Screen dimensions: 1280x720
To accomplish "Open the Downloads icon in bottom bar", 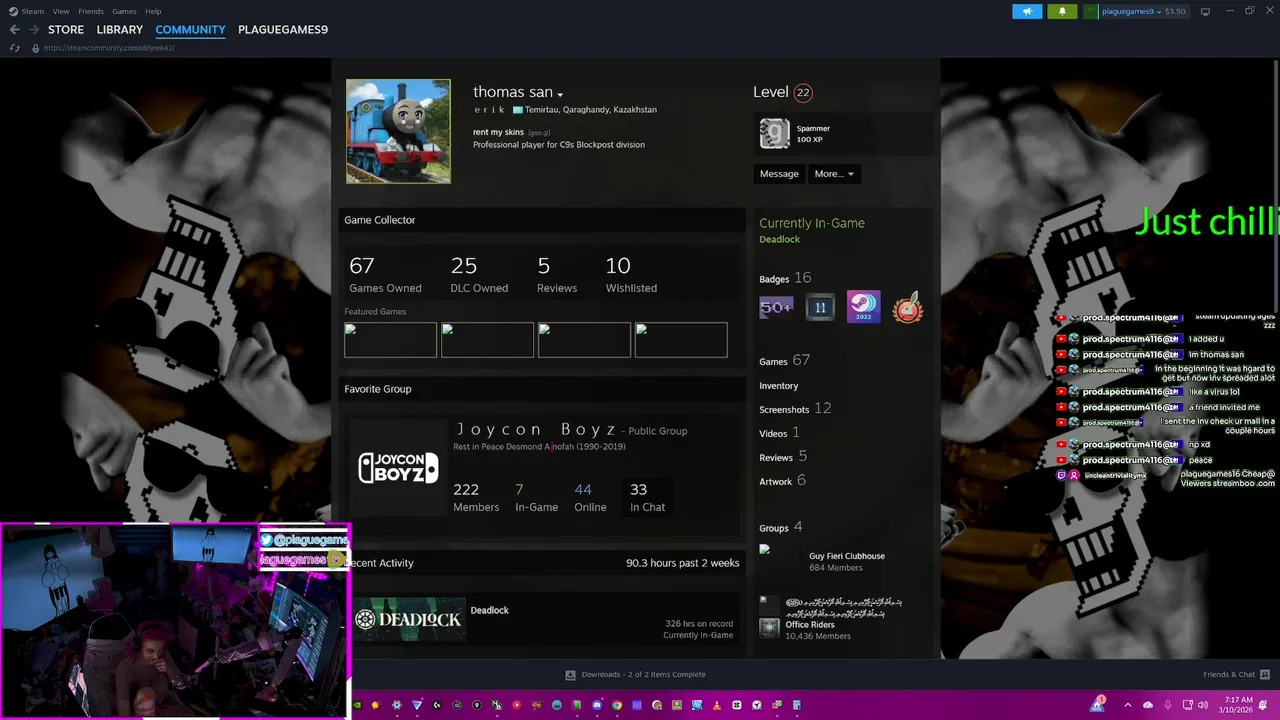I will (570, 674).
